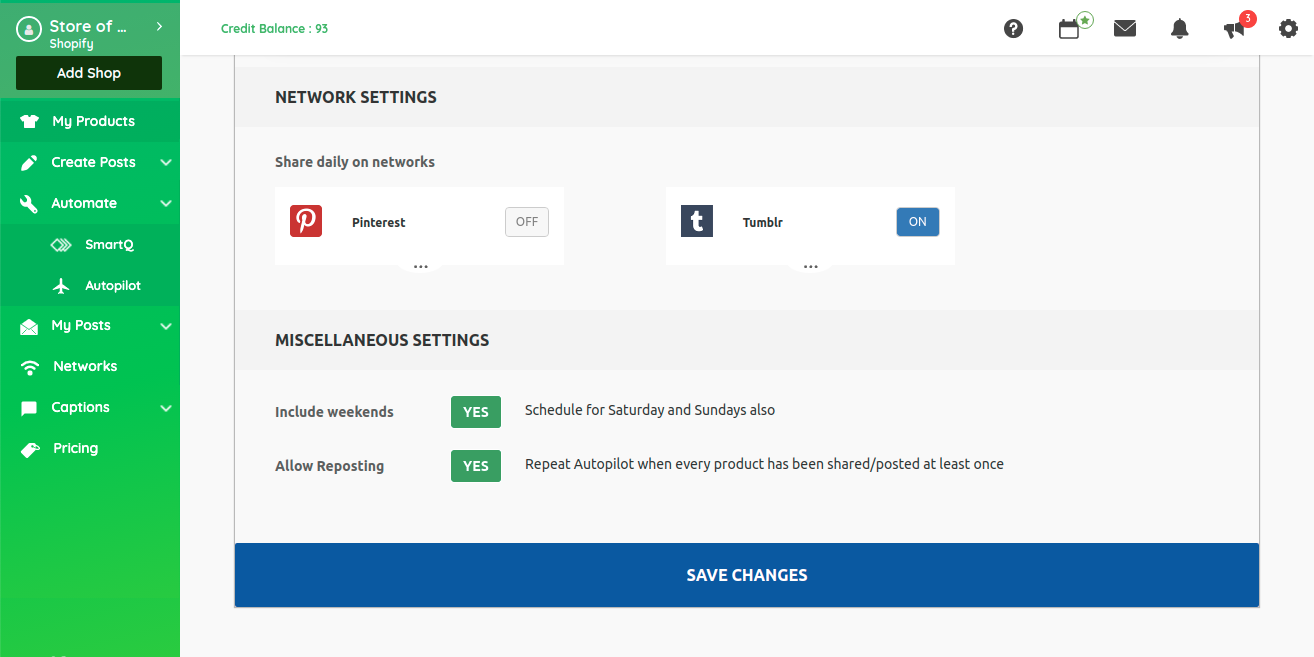Image resolution: width=1314 pixels, height=657 pixels.
Task: Go to My Products in sidebar
Action: (x=93, y=121)
